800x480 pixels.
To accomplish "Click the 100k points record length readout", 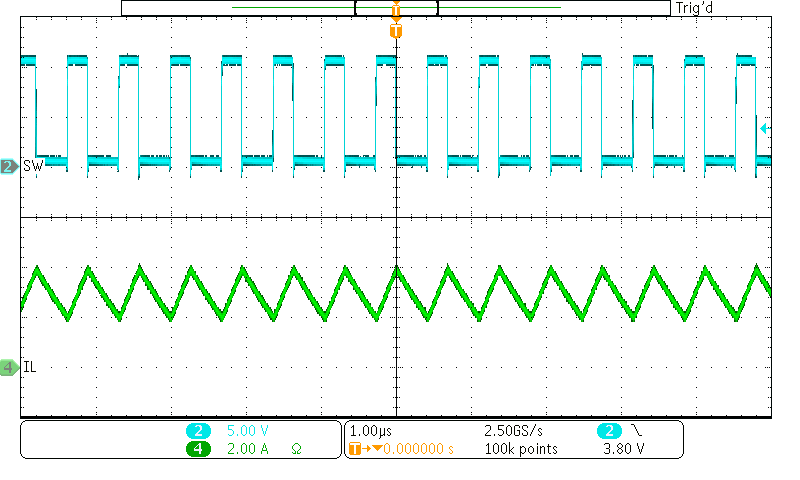I will [520, 449].
